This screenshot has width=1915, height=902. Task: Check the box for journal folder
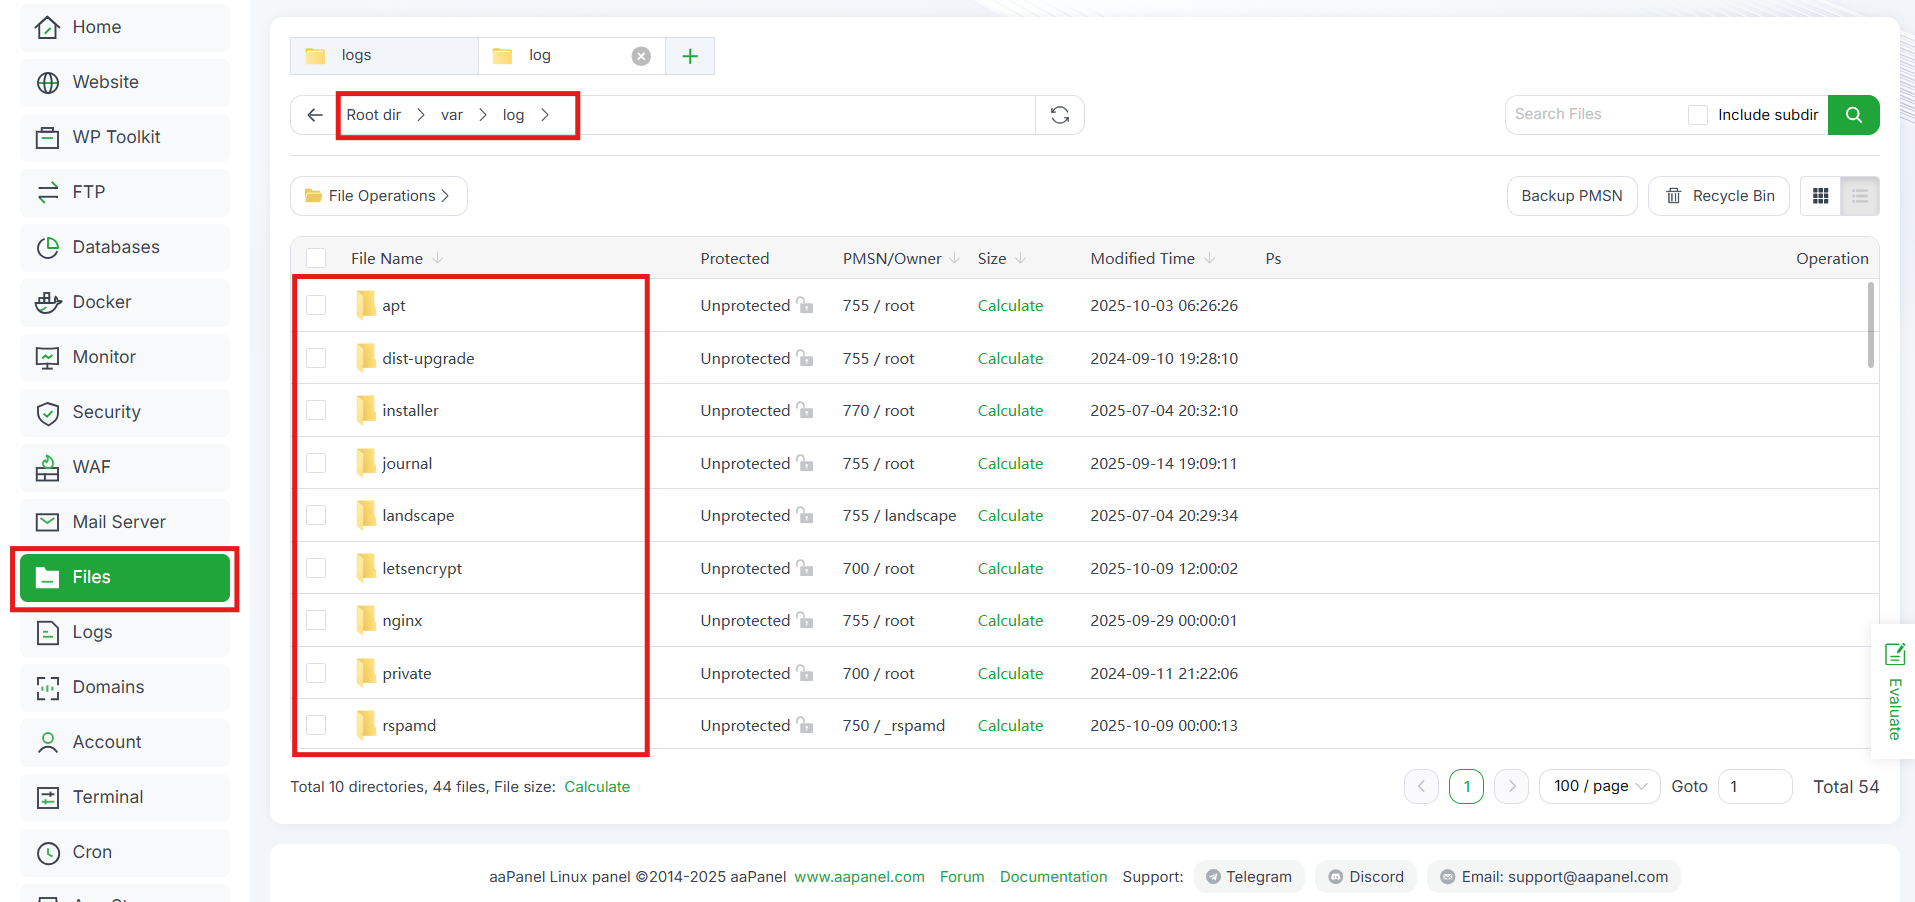click(316, 463)
